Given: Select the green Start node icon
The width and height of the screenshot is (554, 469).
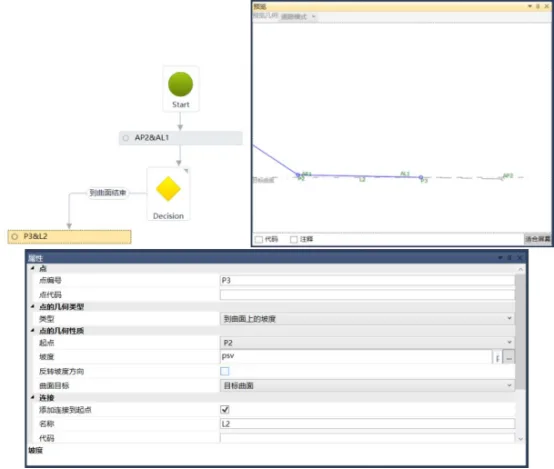Looking at the screenshot, I should tap(181, 84).
